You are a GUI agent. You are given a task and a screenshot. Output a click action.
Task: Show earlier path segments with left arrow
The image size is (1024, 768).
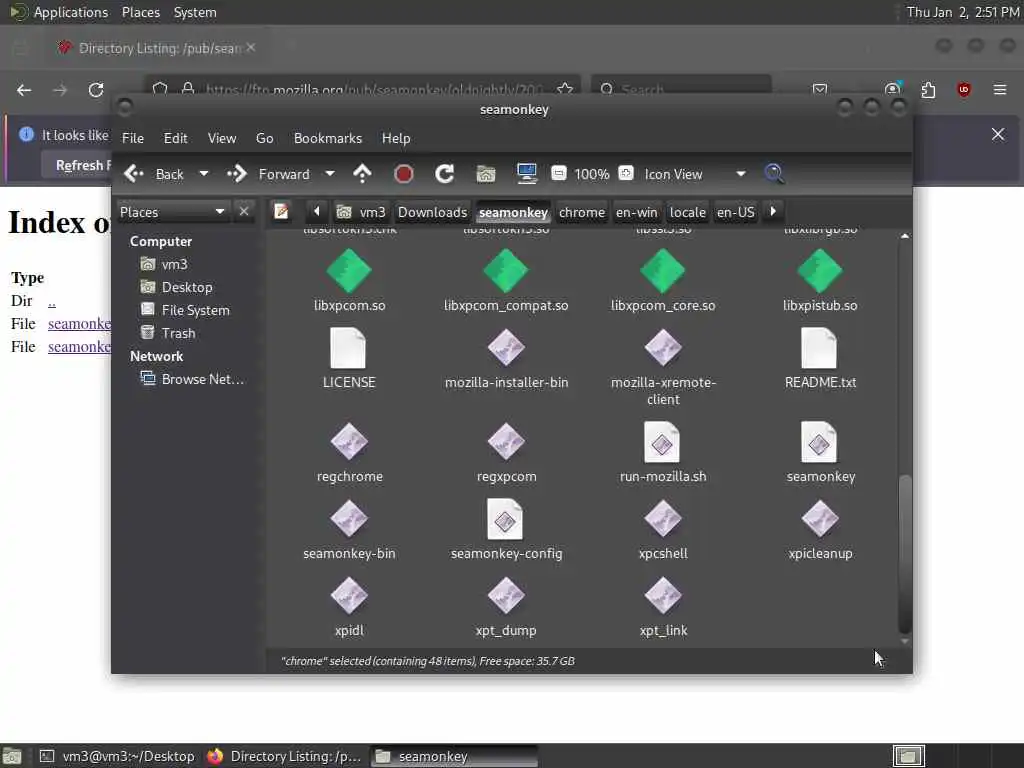(x=317, y=211)
